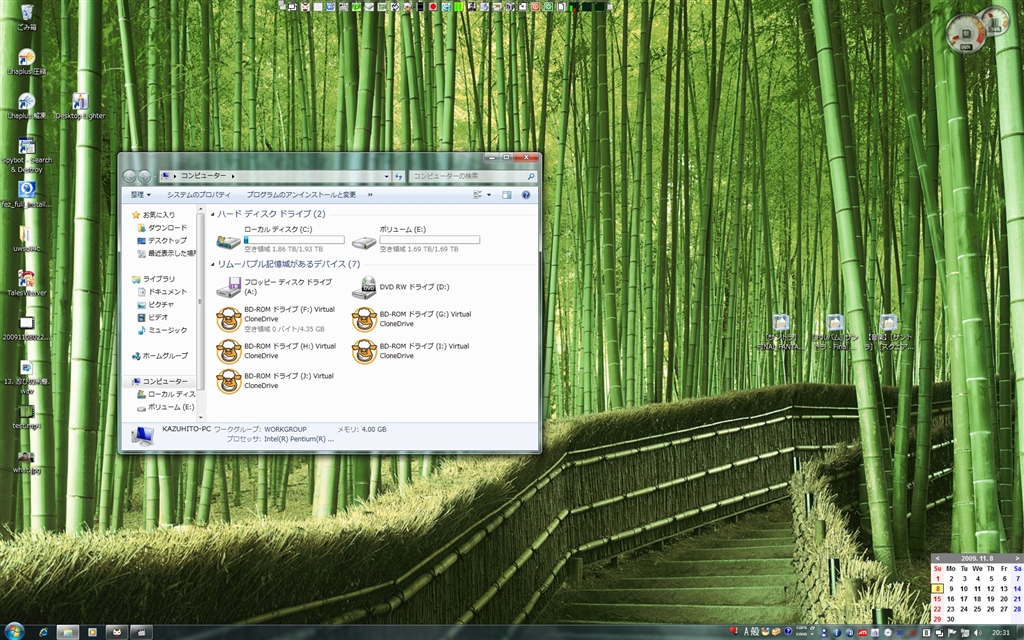Click the navigation pane scroll-down arrow
The width and height of the screenshot is (1024, 640).
[200, 417]
